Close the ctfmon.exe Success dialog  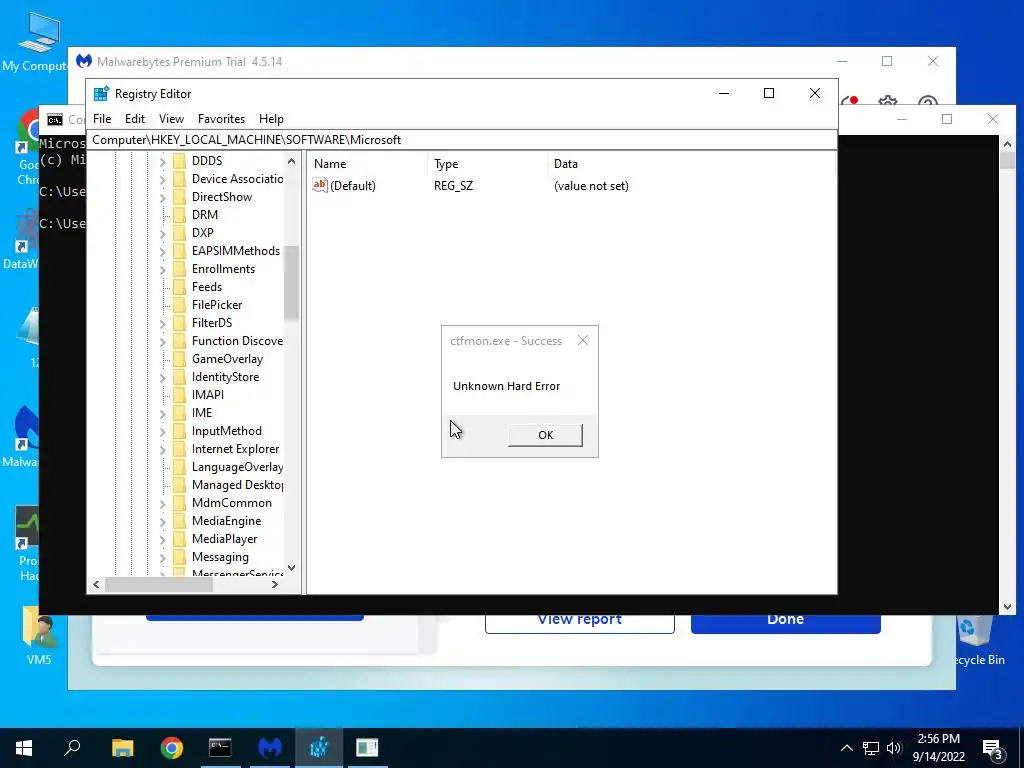point(583,340)
